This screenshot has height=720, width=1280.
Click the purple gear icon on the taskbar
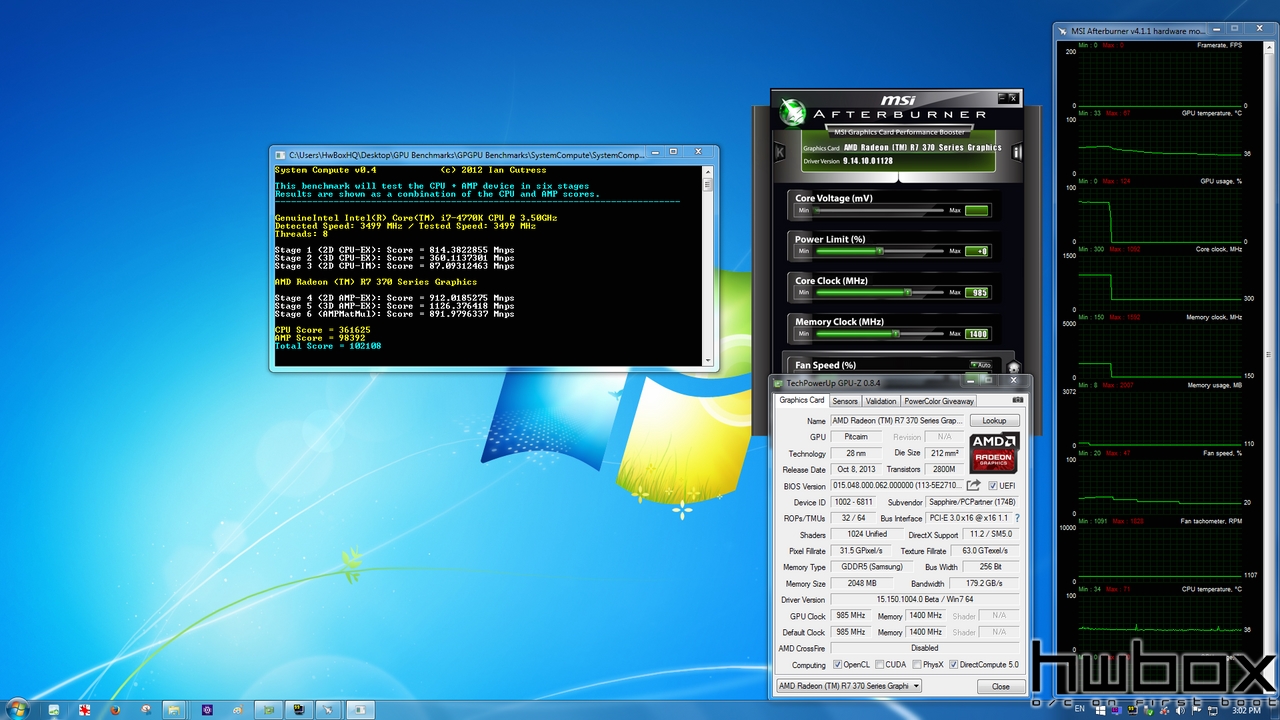tap(208, 709)
